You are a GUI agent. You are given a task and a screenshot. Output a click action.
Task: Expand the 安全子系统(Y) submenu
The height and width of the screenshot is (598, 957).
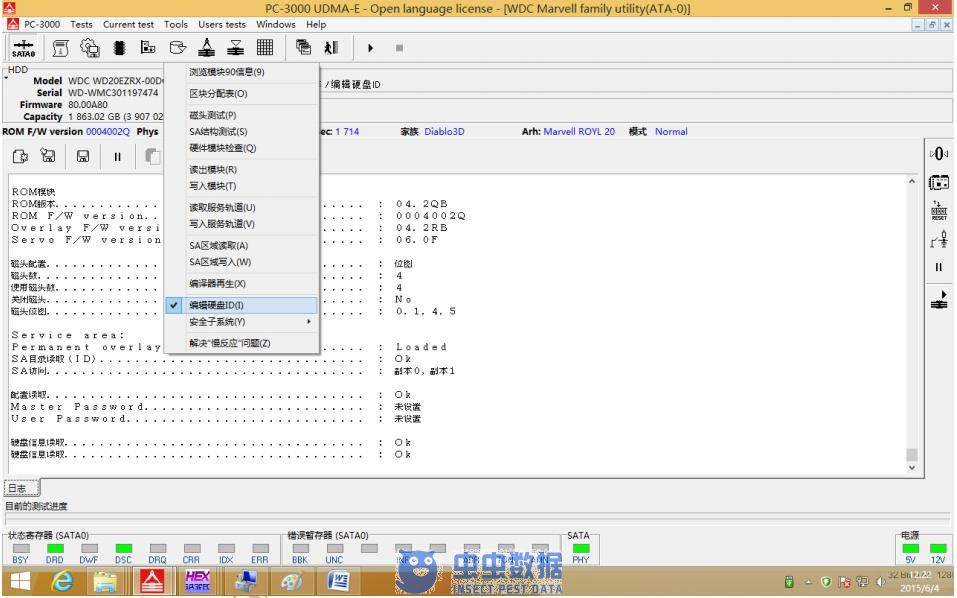(242, 322)
